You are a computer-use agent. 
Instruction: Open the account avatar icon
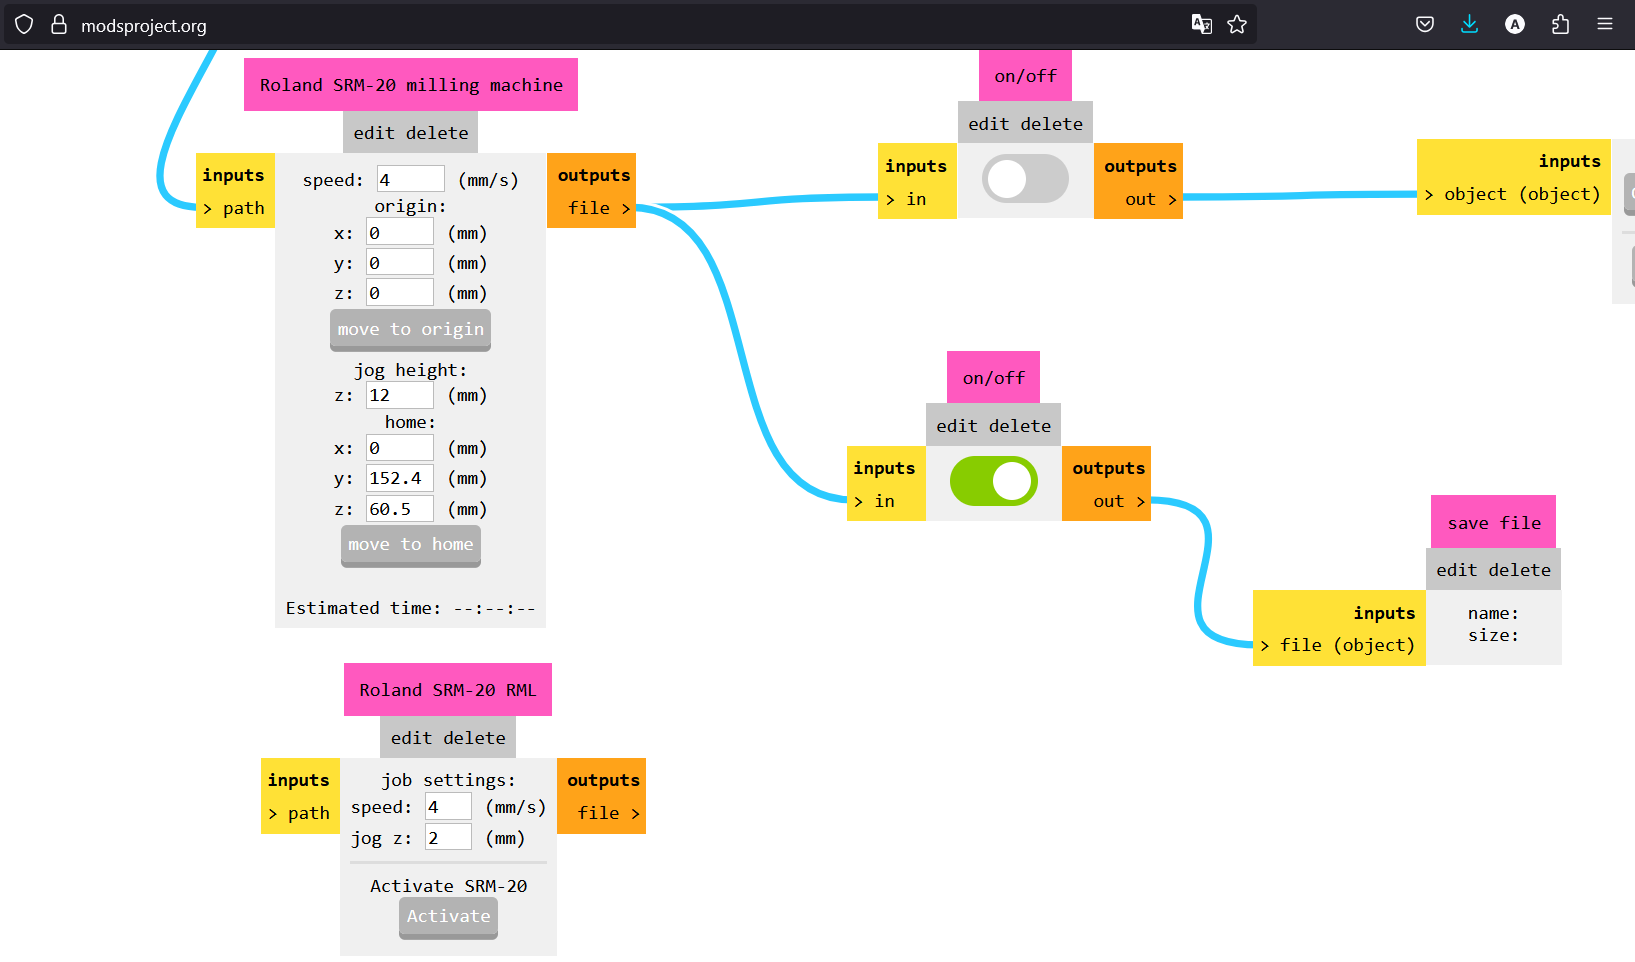(1515, 24)
